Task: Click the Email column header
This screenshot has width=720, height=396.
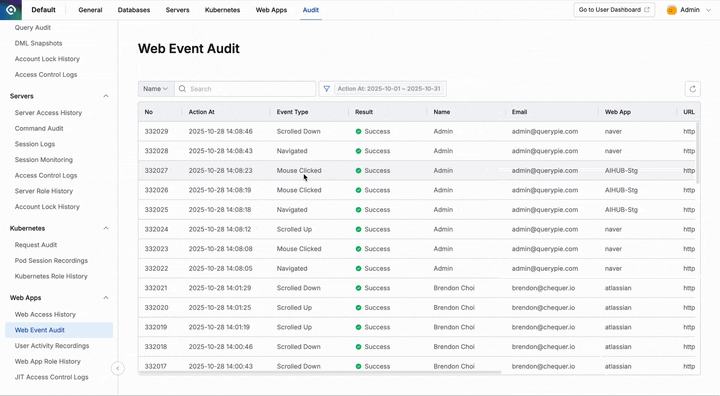Action: (519, 112)
